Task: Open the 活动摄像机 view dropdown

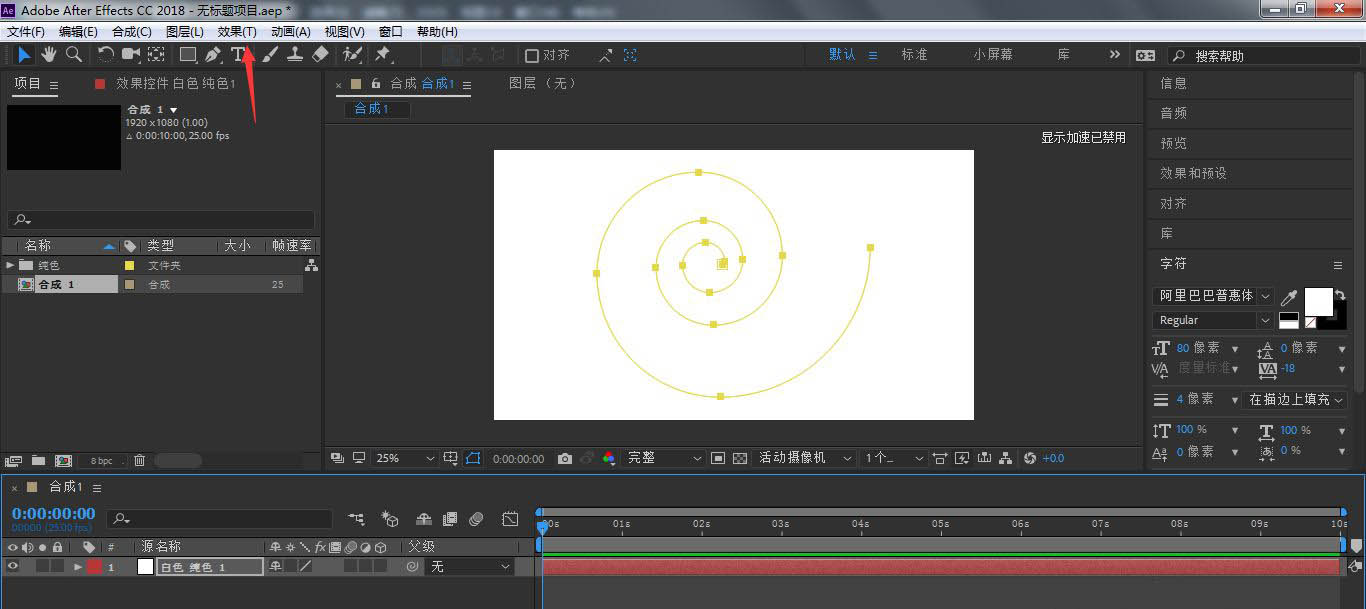Action: [805, 458]
